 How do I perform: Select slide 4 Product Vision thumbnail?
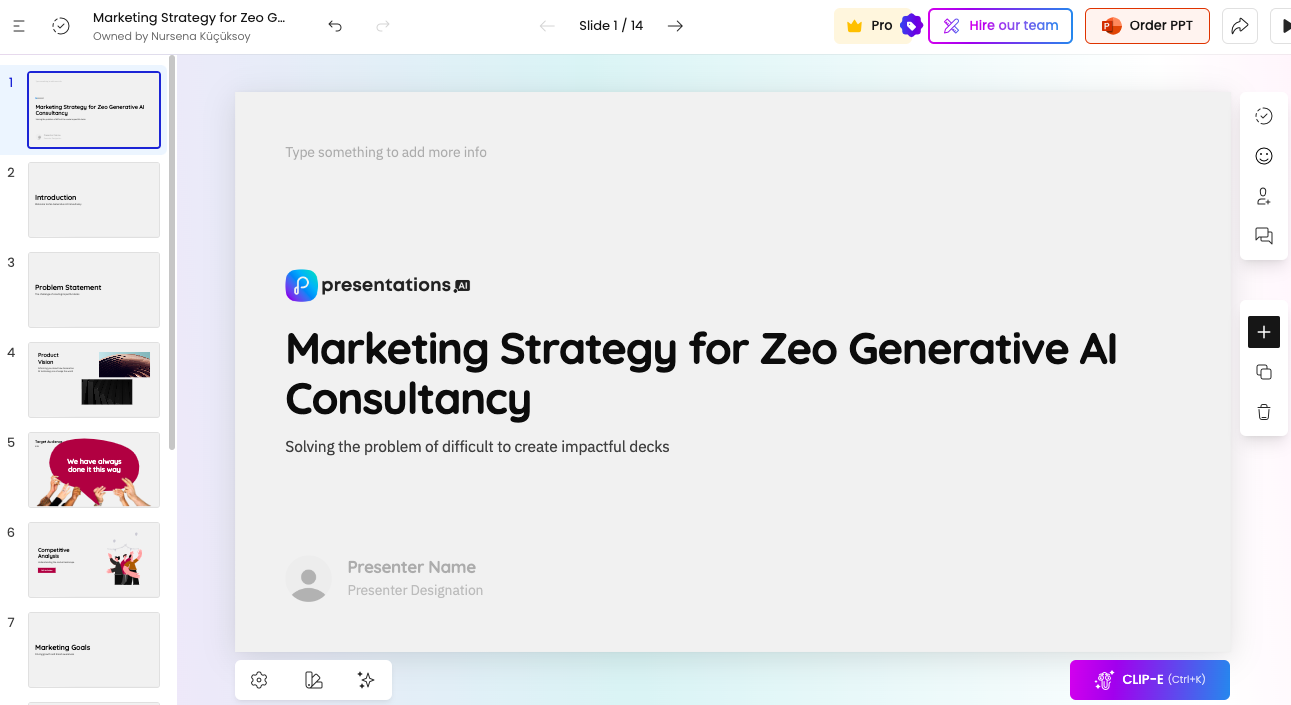tap(94, 380)
